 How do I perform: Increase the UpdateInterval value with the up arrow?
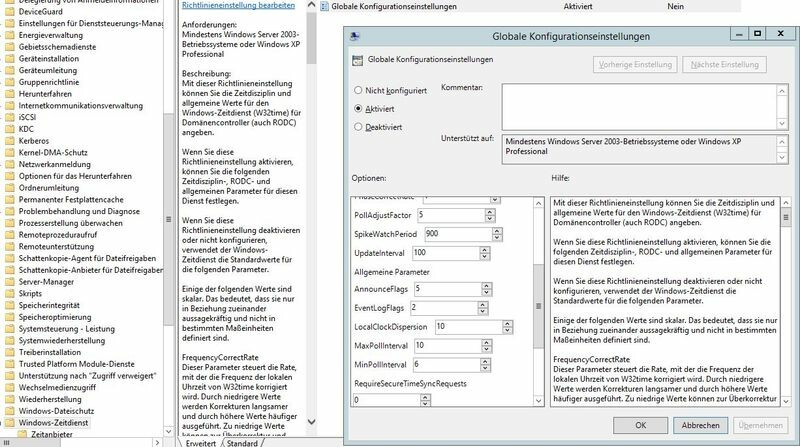click(485, 250)
